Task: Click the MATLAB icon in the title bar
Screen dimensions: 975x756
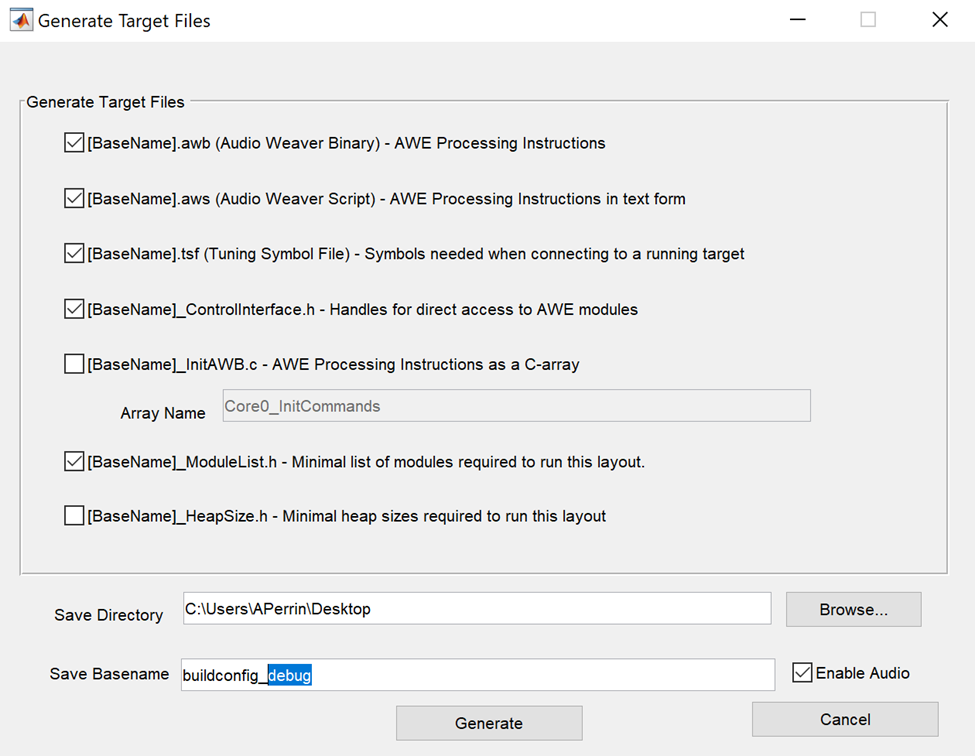Action: [20, 20]
